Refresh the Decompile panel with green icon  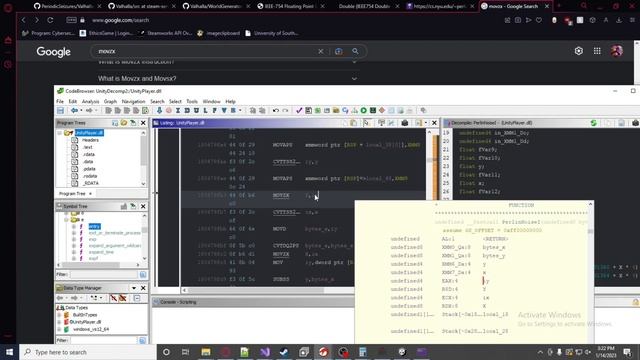click(594, 123)
